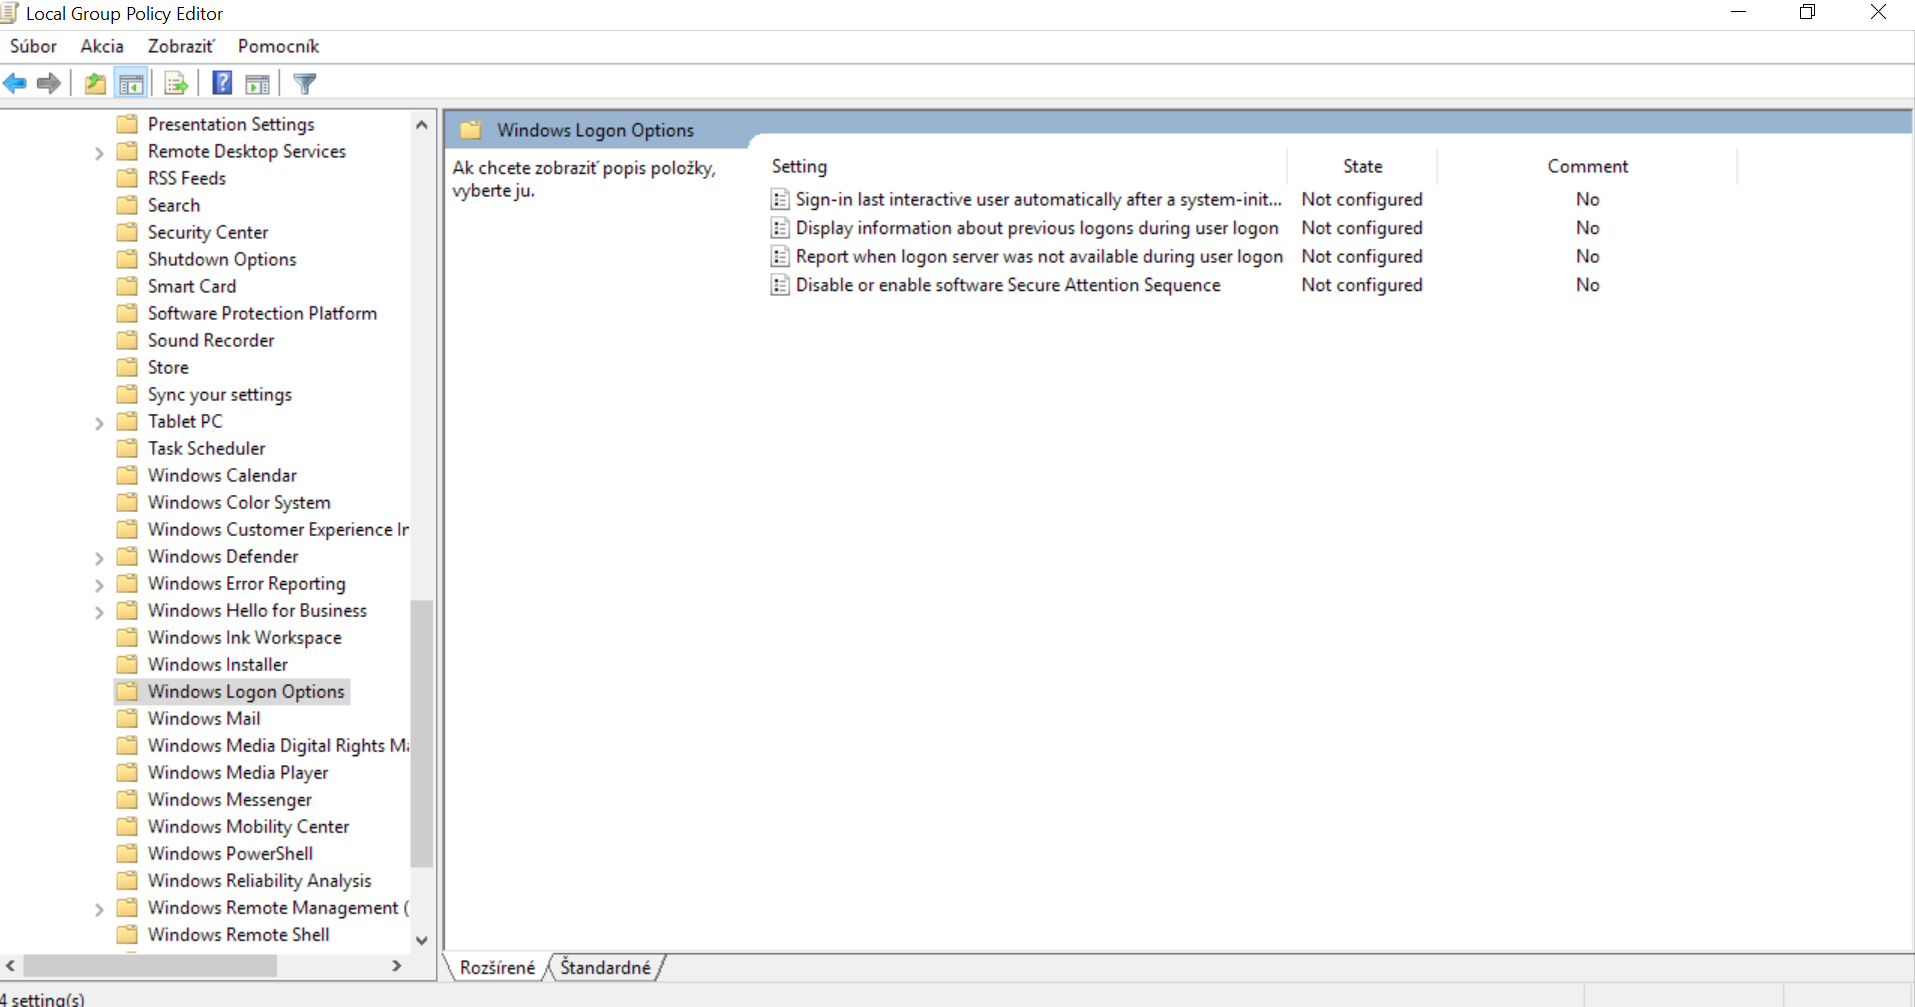Click the tree horizontal scroll left arrow
The height and width of the screenshot is (1007, 1915).
tap(11, 966)
